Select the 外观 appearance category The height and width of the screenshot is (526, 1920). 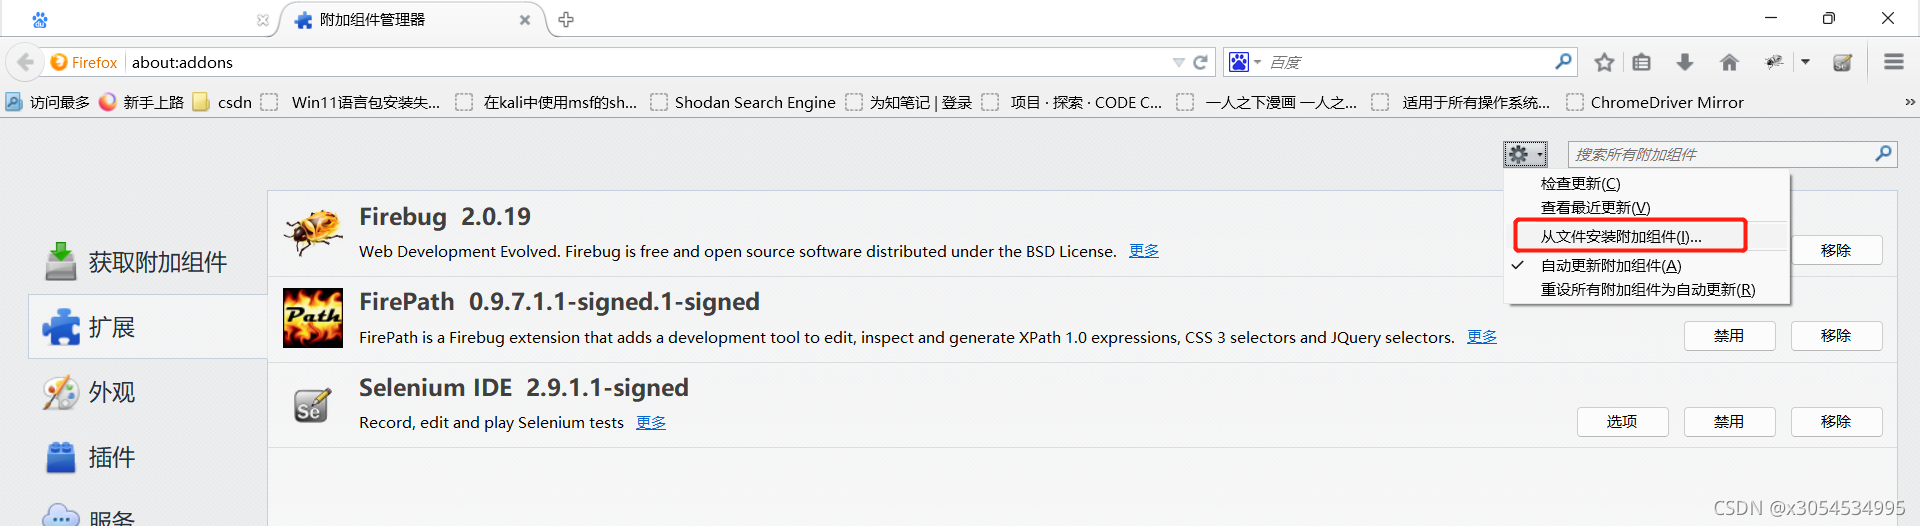tap(88, 392)
